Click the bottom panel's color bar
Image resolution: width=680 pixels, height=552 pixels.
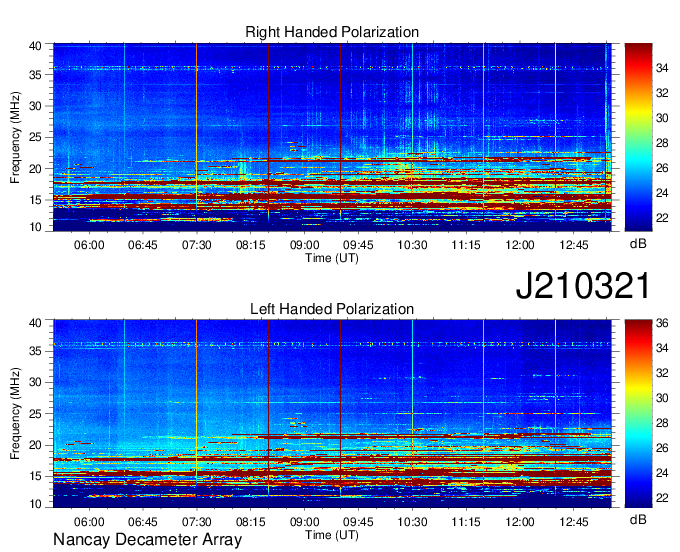coord(638,414)
